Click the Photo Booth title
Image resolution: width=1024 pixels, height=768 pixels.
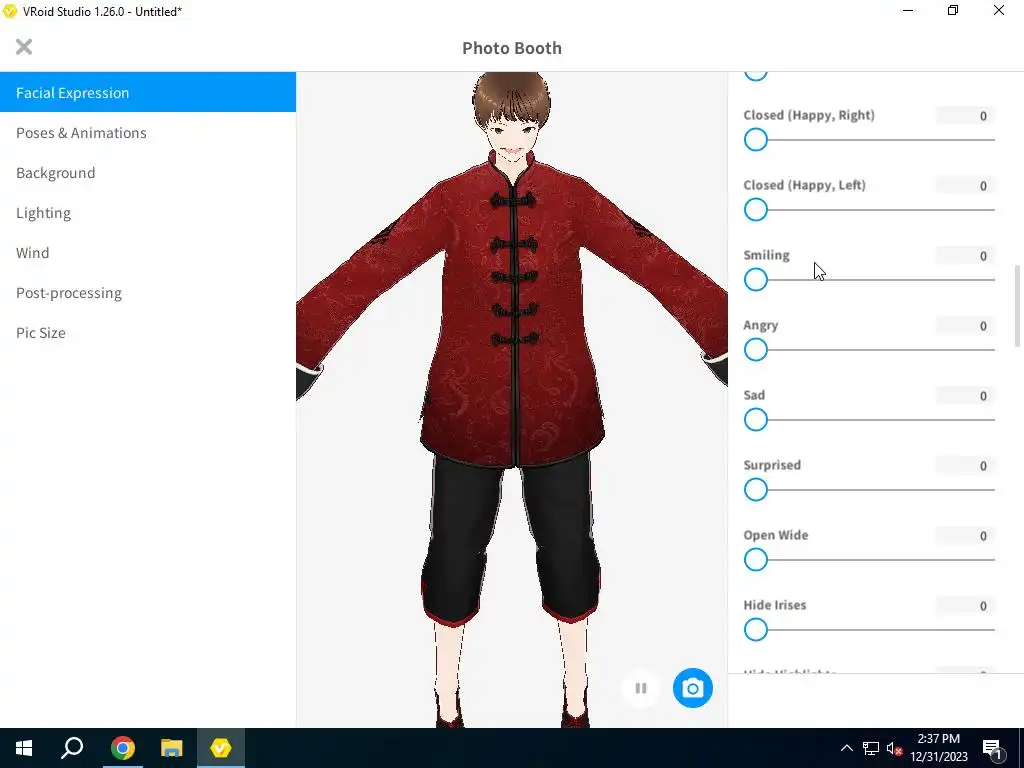click(512, 48)
